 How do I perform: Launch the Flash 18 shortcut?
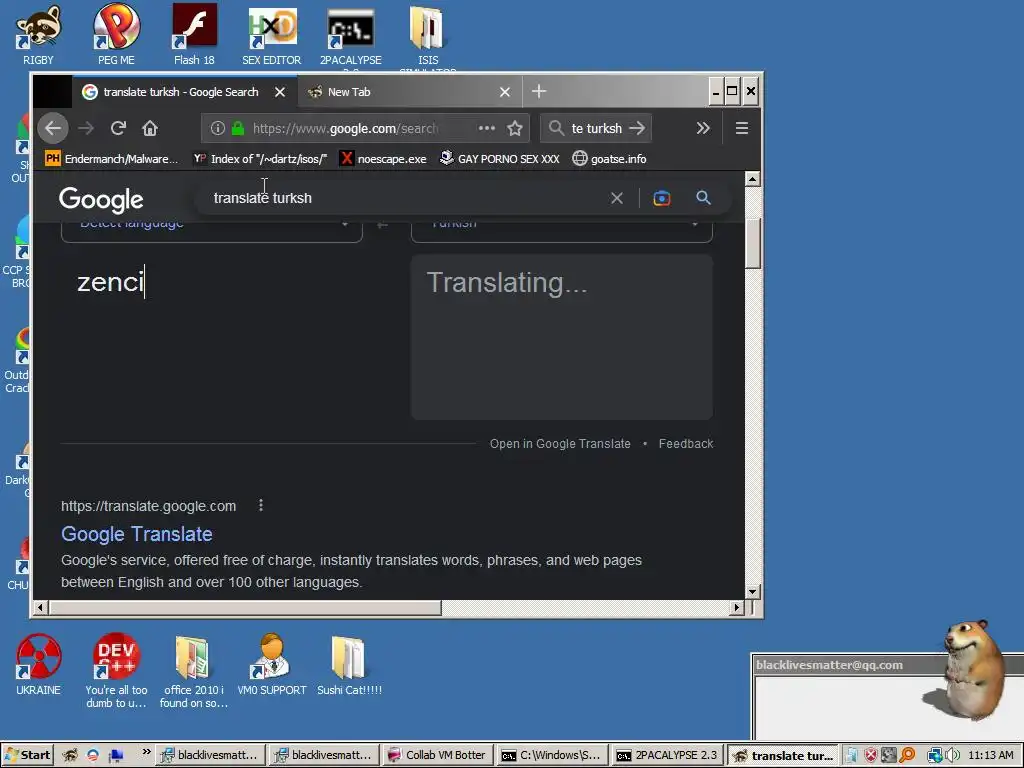[194, 35]
